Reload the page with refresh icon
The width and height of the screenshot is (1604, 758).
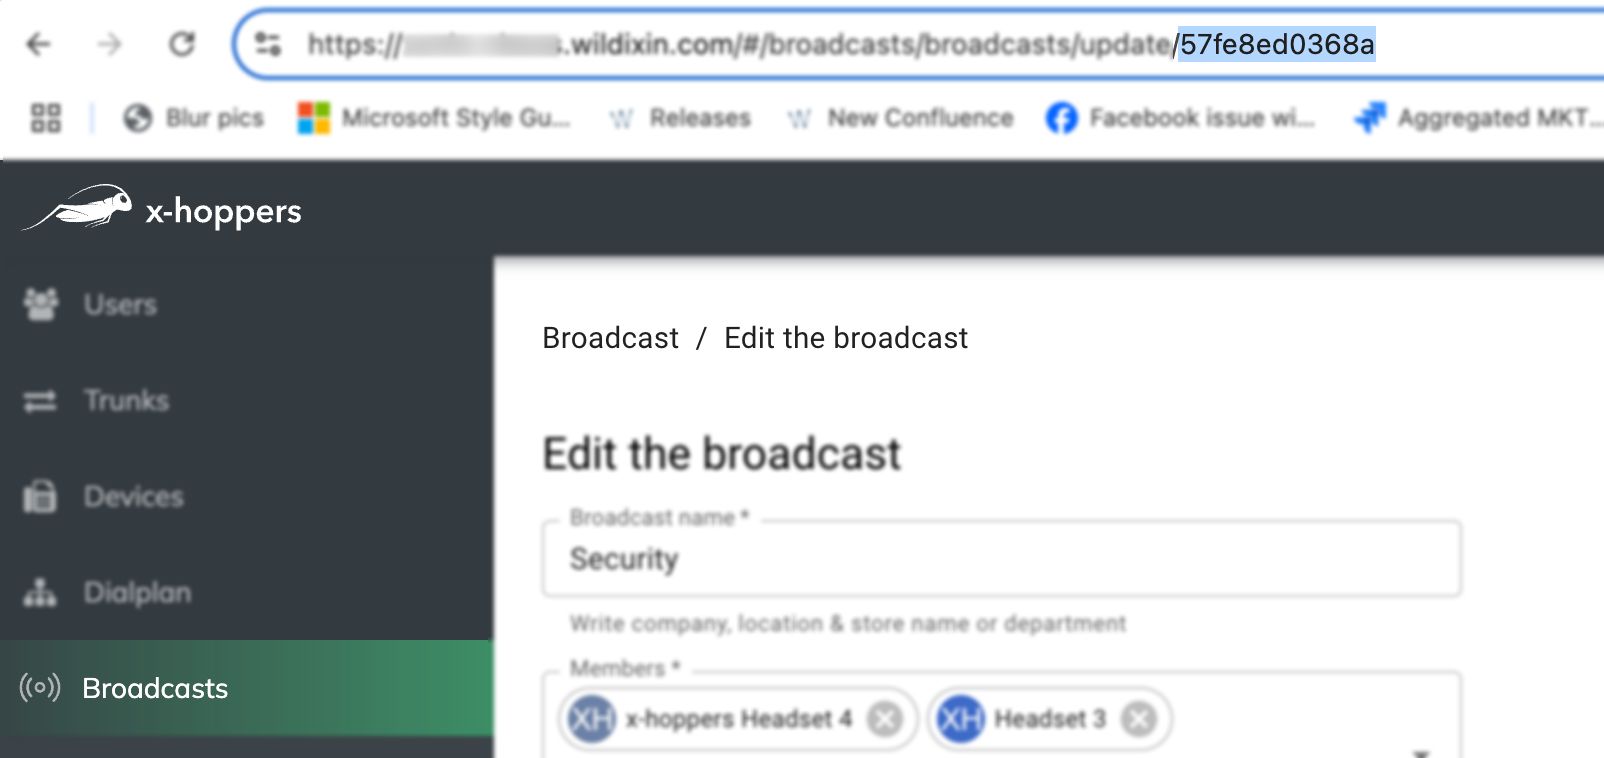point(182,44)
